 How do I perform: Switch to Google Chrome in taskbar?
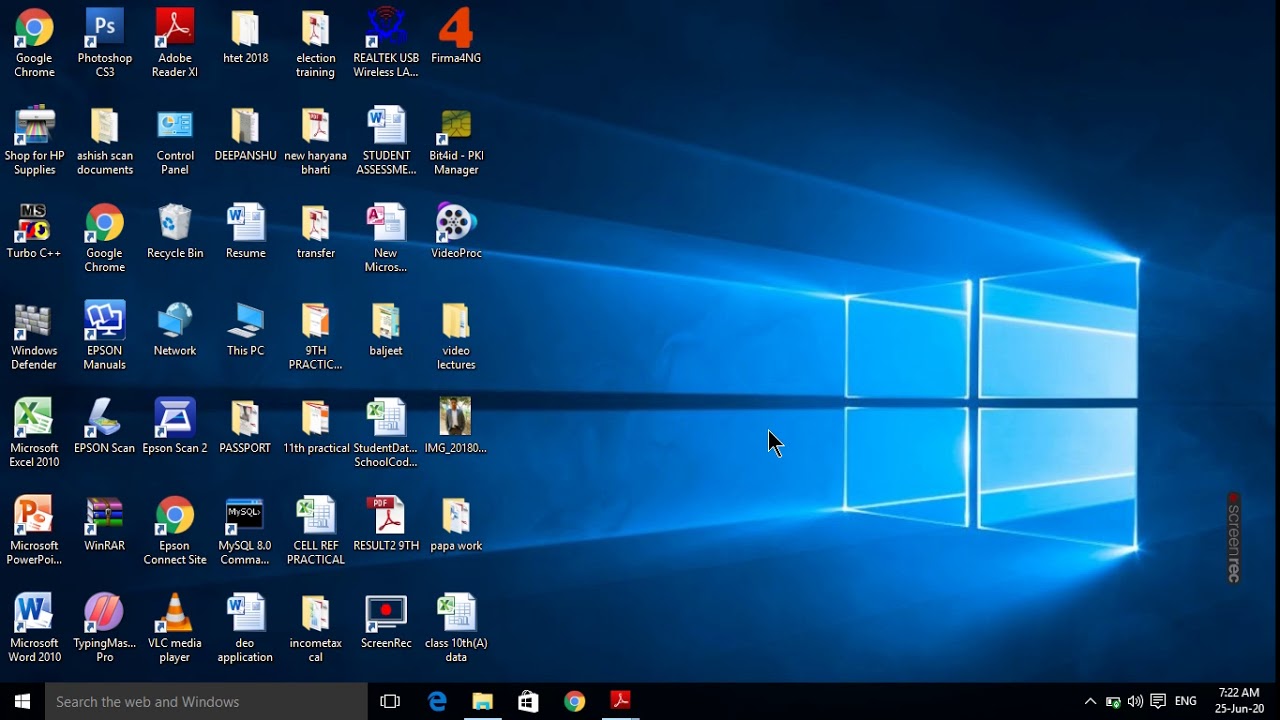tap(574, 701)
